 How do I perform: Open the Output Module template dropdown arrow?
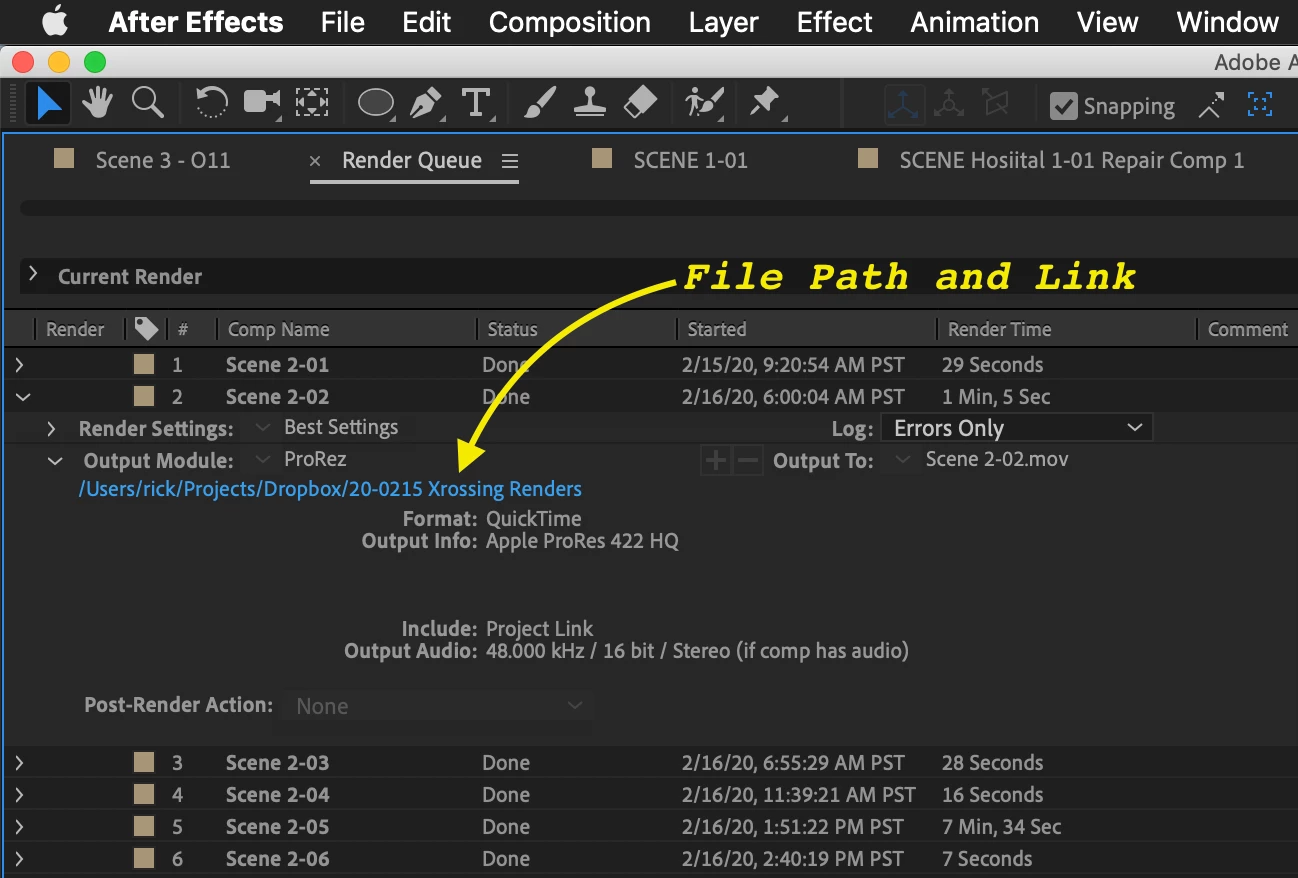click(x=263, y=460)
